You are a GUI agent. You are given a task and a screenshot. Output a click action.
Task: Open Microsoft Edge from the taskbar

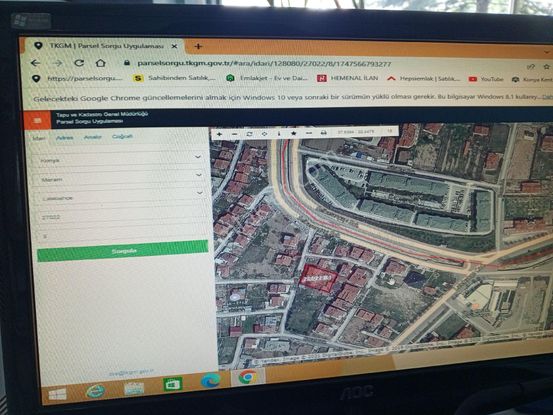coord(211,381)
